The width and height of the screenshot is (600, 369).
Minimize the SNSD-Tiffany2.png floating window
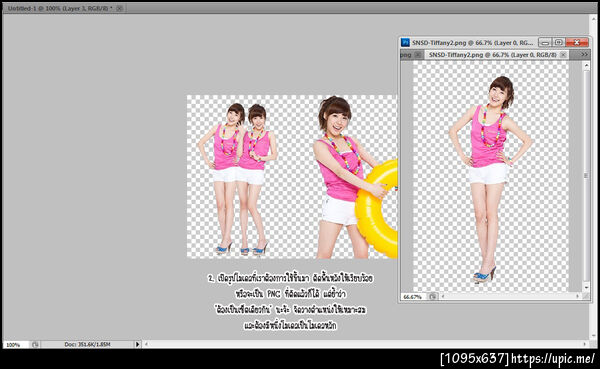(x=545, y=42)
